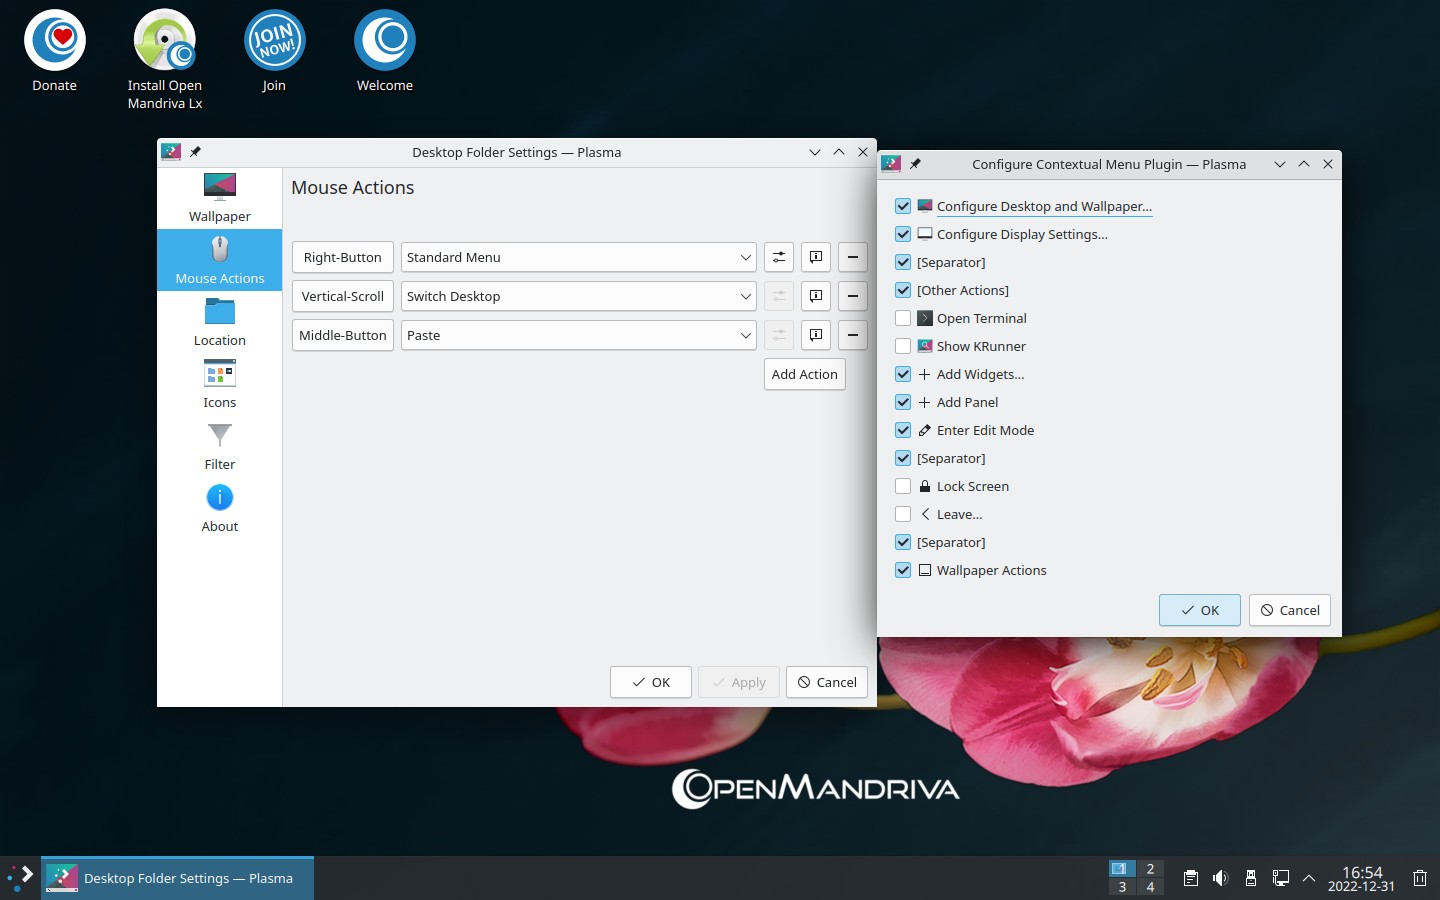Click Desktop Folder Settings taskbar entry

(x=178, y=878)
